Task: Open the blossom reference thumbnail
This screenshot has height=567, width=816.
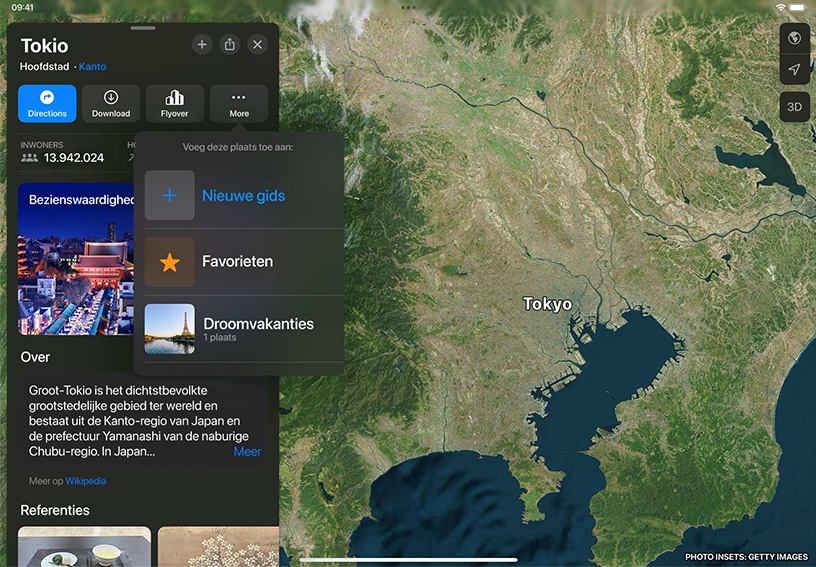Action: pyautogui.click(x=219, y=547)
